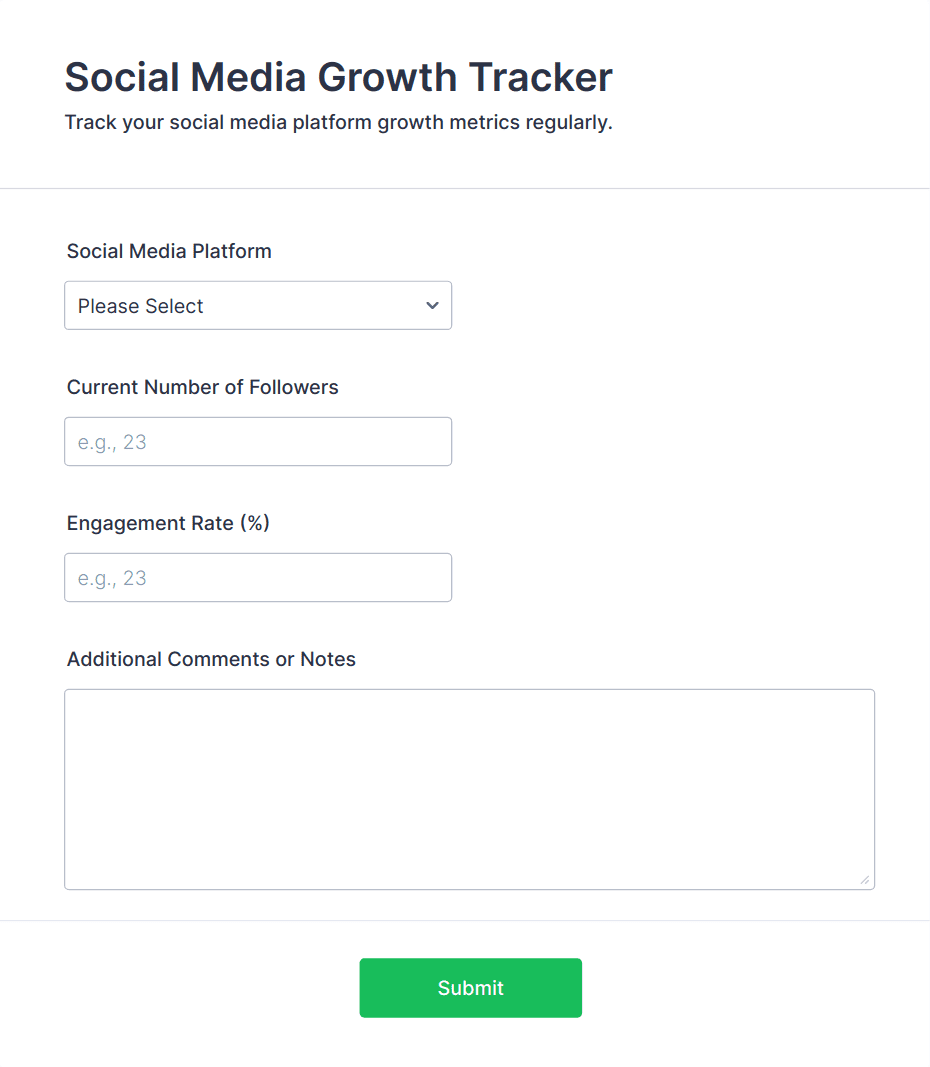Focus the Engagement Rate (%) input
The width and height of the screenshot is (930, 1067).
point(257,578)
